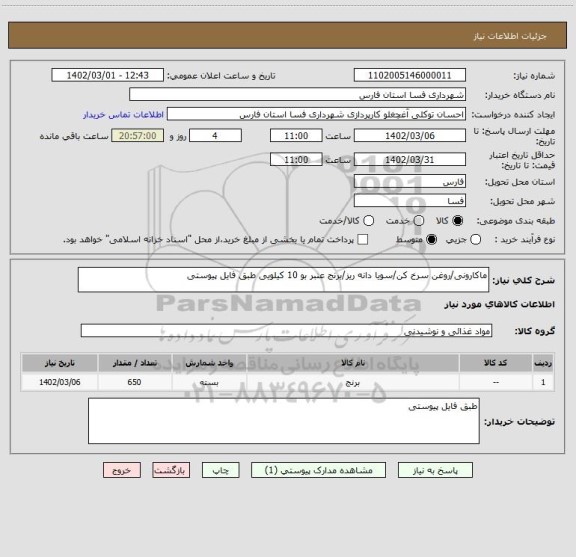Click the بسته unit cell
The height and width of the screenshot is (557, 576).
click(209, 382)
